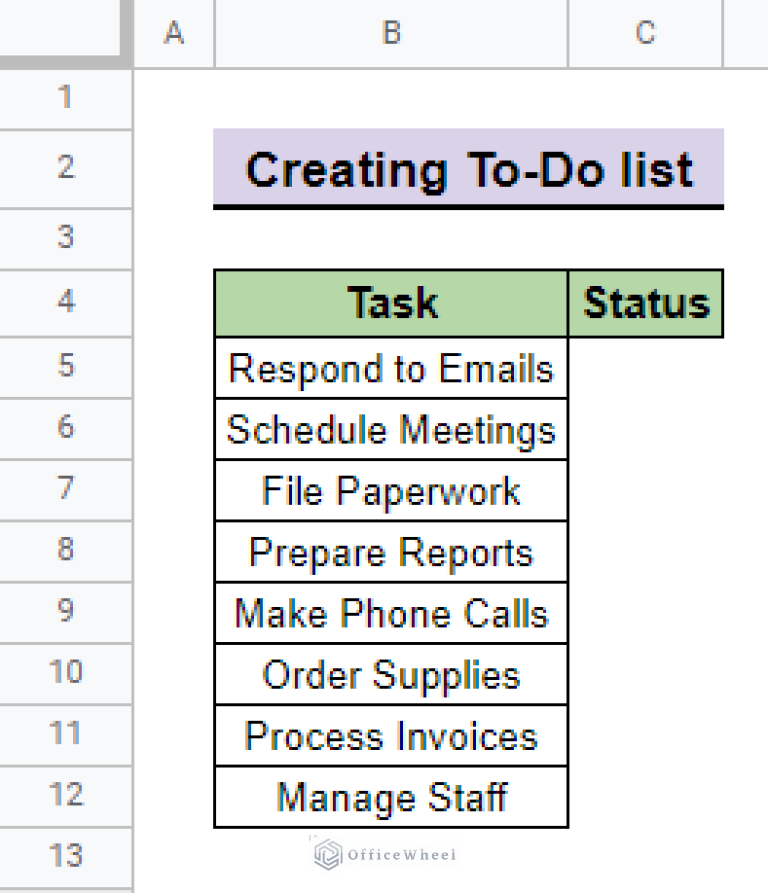Screen dimensions: 768x893
Task: Select the "Manage Staff" cell
Action: (x=391, y=797)
